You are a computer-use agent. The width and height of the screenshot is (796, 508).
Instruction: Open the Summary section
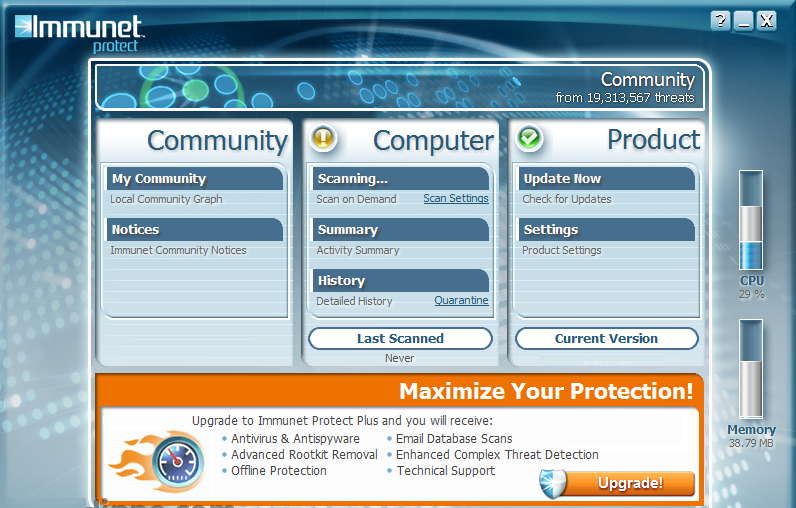click(x=401, y=229)
